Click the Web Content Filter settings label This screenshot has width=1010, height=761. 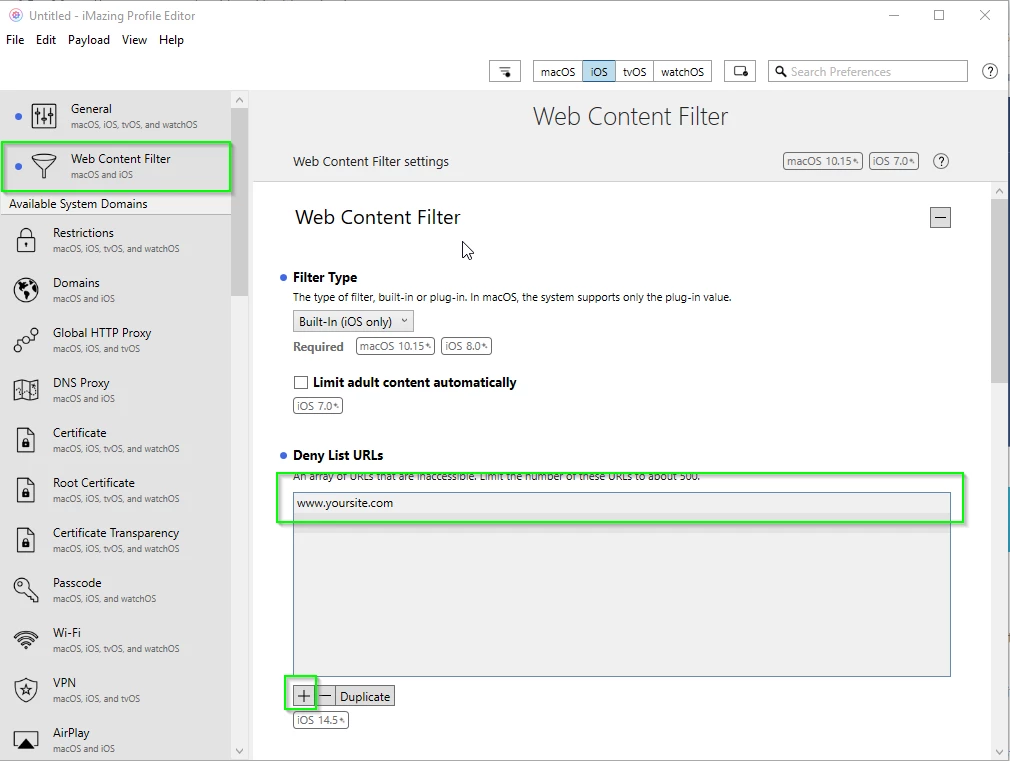371,161
